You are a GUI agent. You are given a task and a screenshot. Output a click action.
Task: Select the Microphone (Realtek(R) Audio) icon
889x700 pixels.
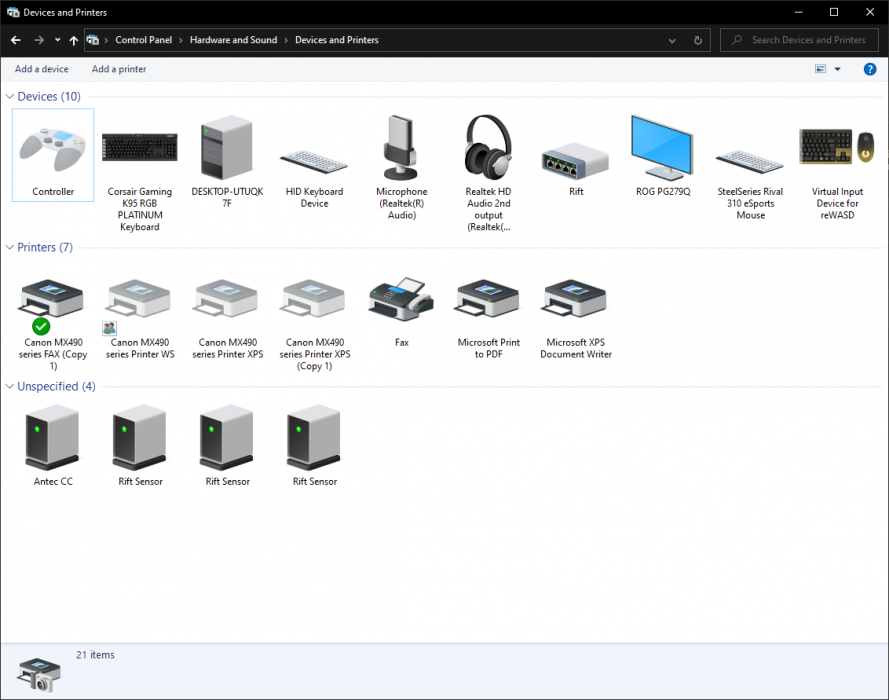pyautogui.click(x=401, y=147)
